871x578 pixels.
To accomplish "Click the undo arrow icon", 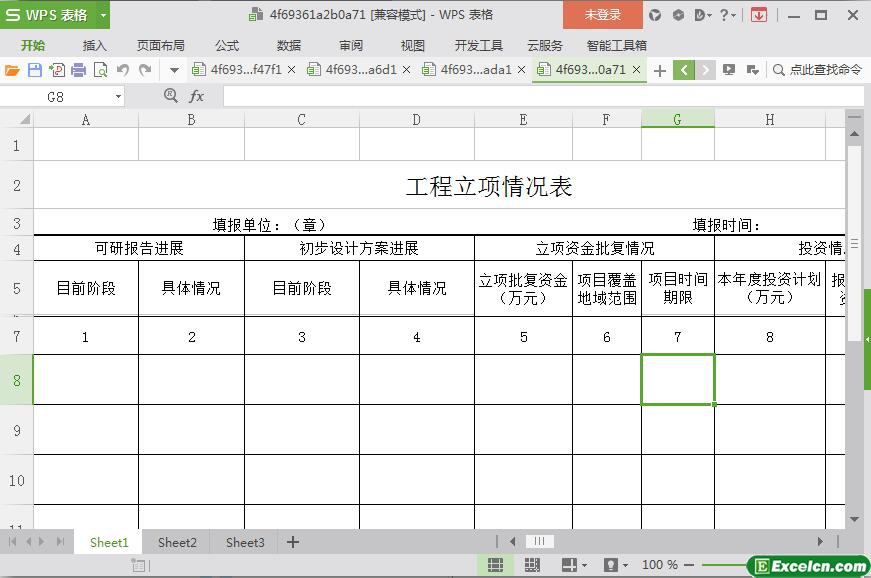I will tap(123, 70).
